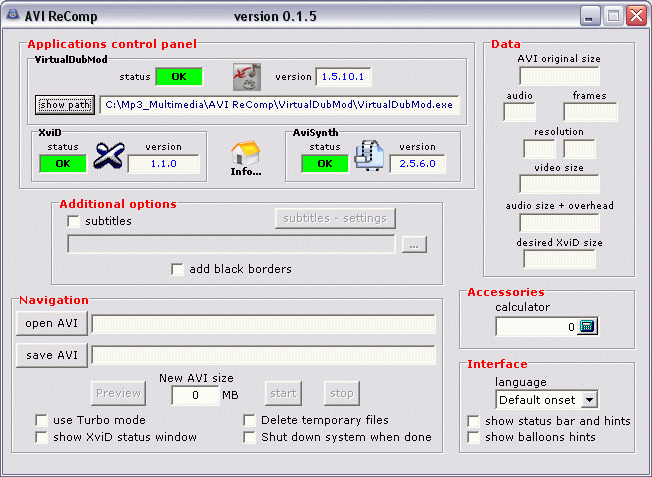Click the subtitles file path field
Image resolution: width=652 pixels, height=477 pixels.
point(231,244)
